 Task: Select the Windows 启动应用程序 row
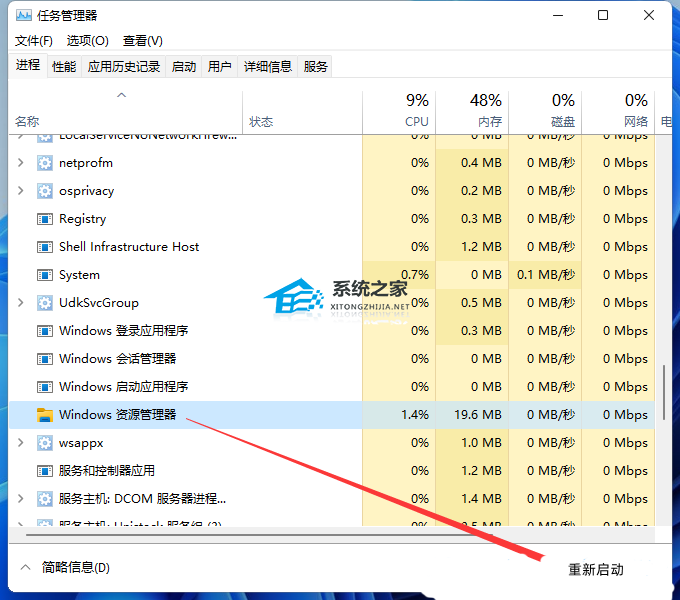332,387
